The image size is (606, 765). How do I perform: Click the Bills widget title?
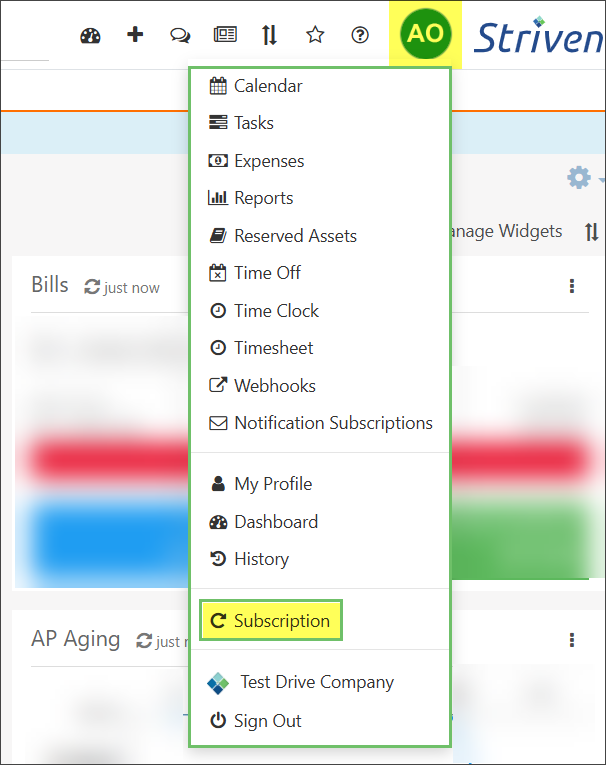tap(50, 285)
